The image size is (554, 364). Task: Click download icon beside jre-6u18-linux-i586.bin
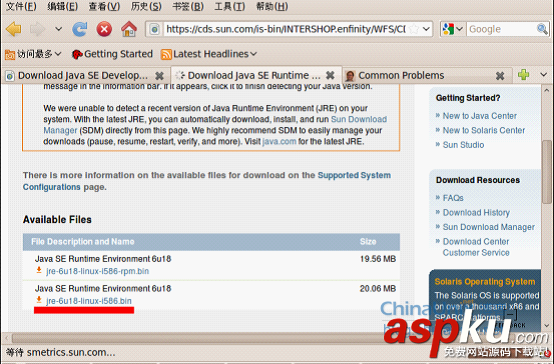[39, 300]
